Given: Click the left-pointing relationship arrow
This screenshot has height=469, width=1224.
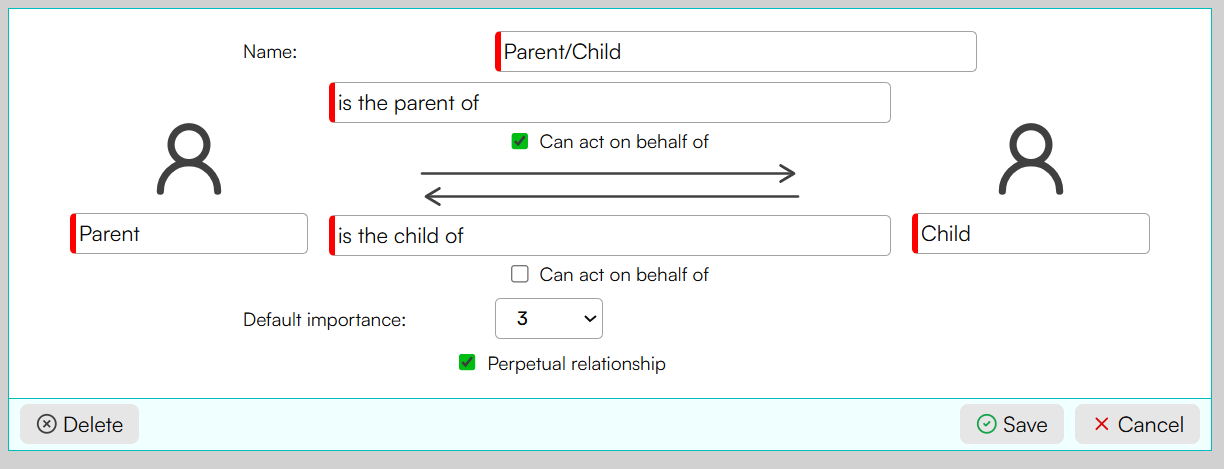Looking at the screenshot, I should click(611, 195).
